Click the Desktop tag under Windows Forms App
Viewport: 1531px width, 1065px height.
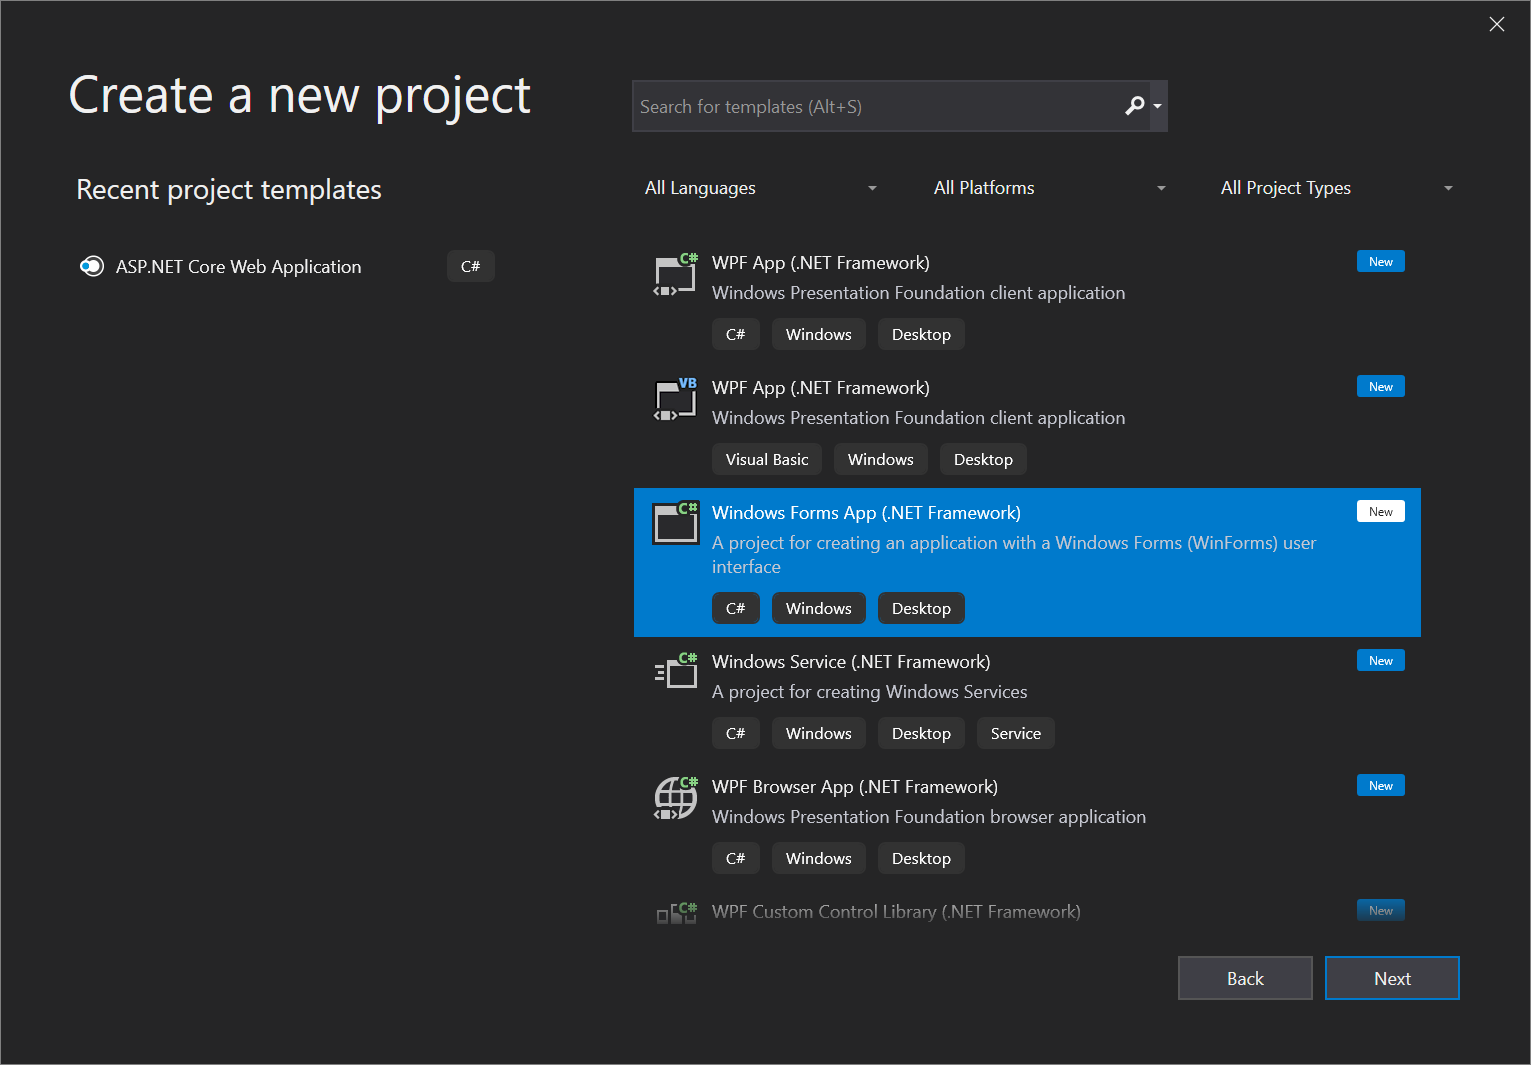click(920, 608)
